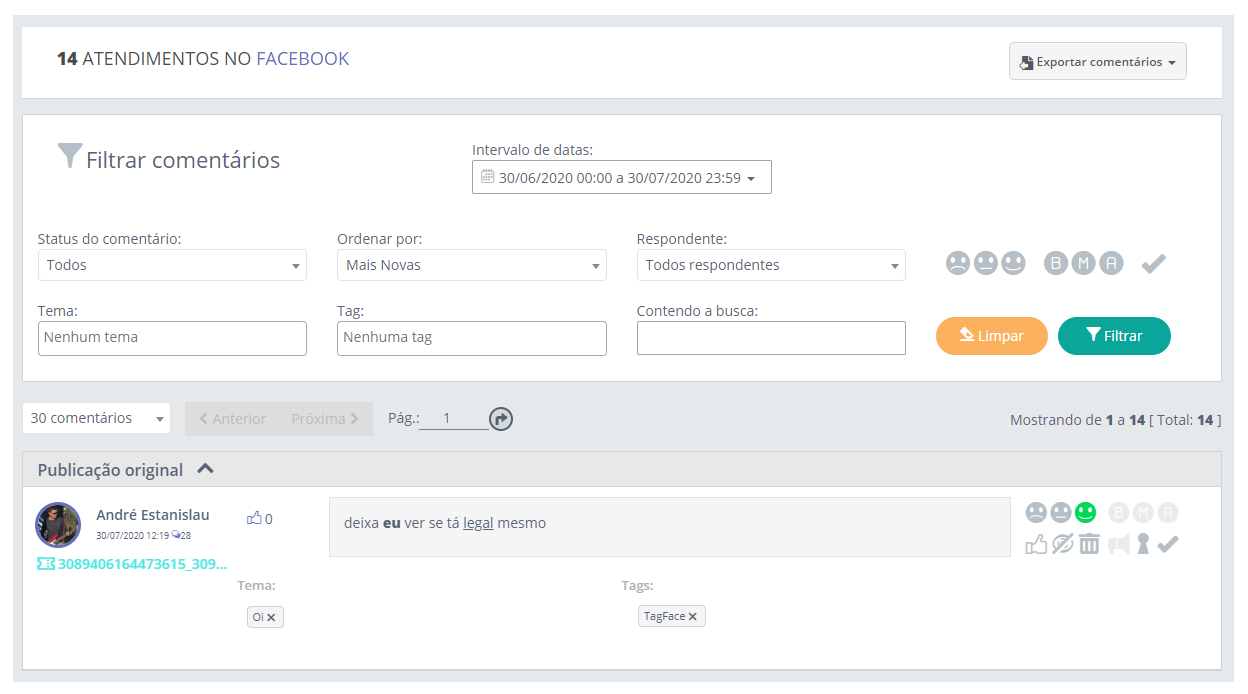The height and width of the screenshot is (694, 1248).
Task: Click the go-to-page arrow icon
Action: pyautogui.click(x=501, y=419)
